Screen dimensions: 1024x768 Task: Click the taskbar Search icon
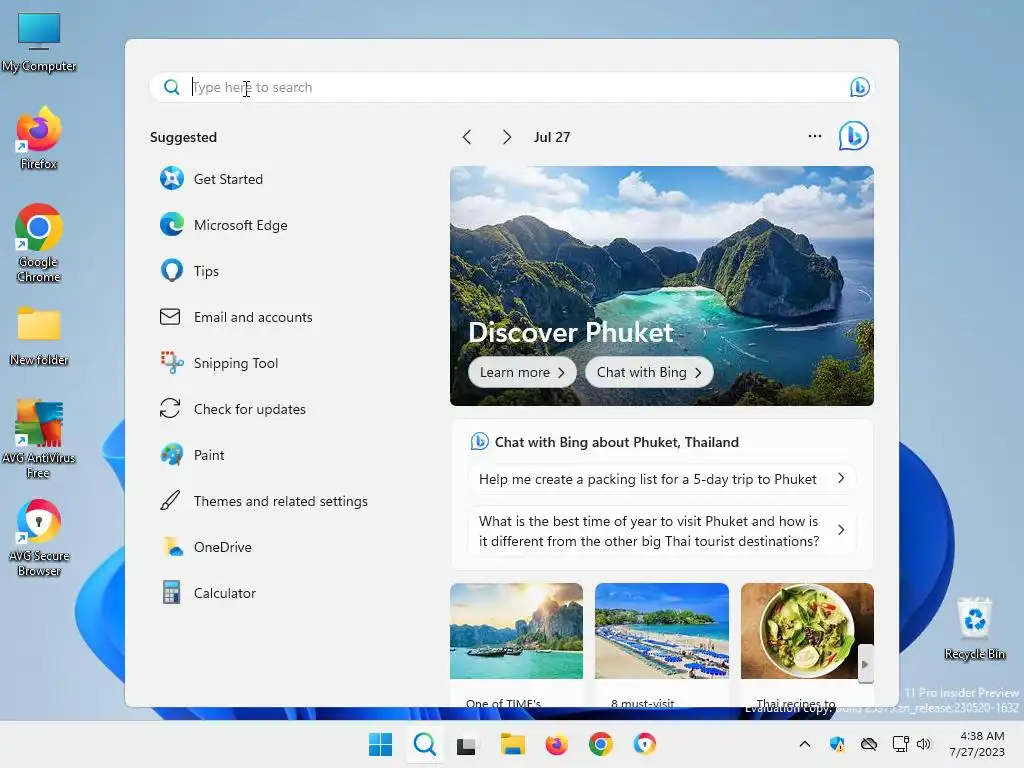424,744
